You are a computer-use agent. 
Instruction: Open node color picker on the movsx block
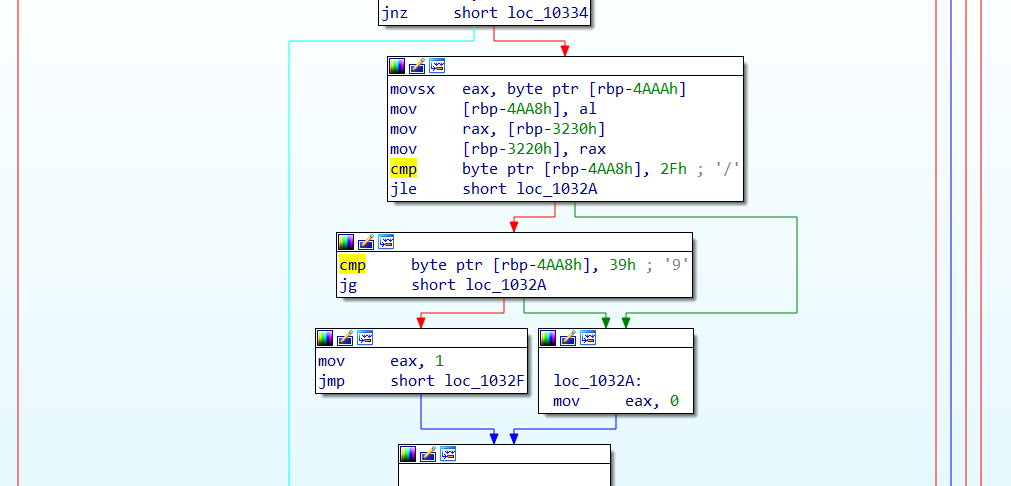coord(397,66)
